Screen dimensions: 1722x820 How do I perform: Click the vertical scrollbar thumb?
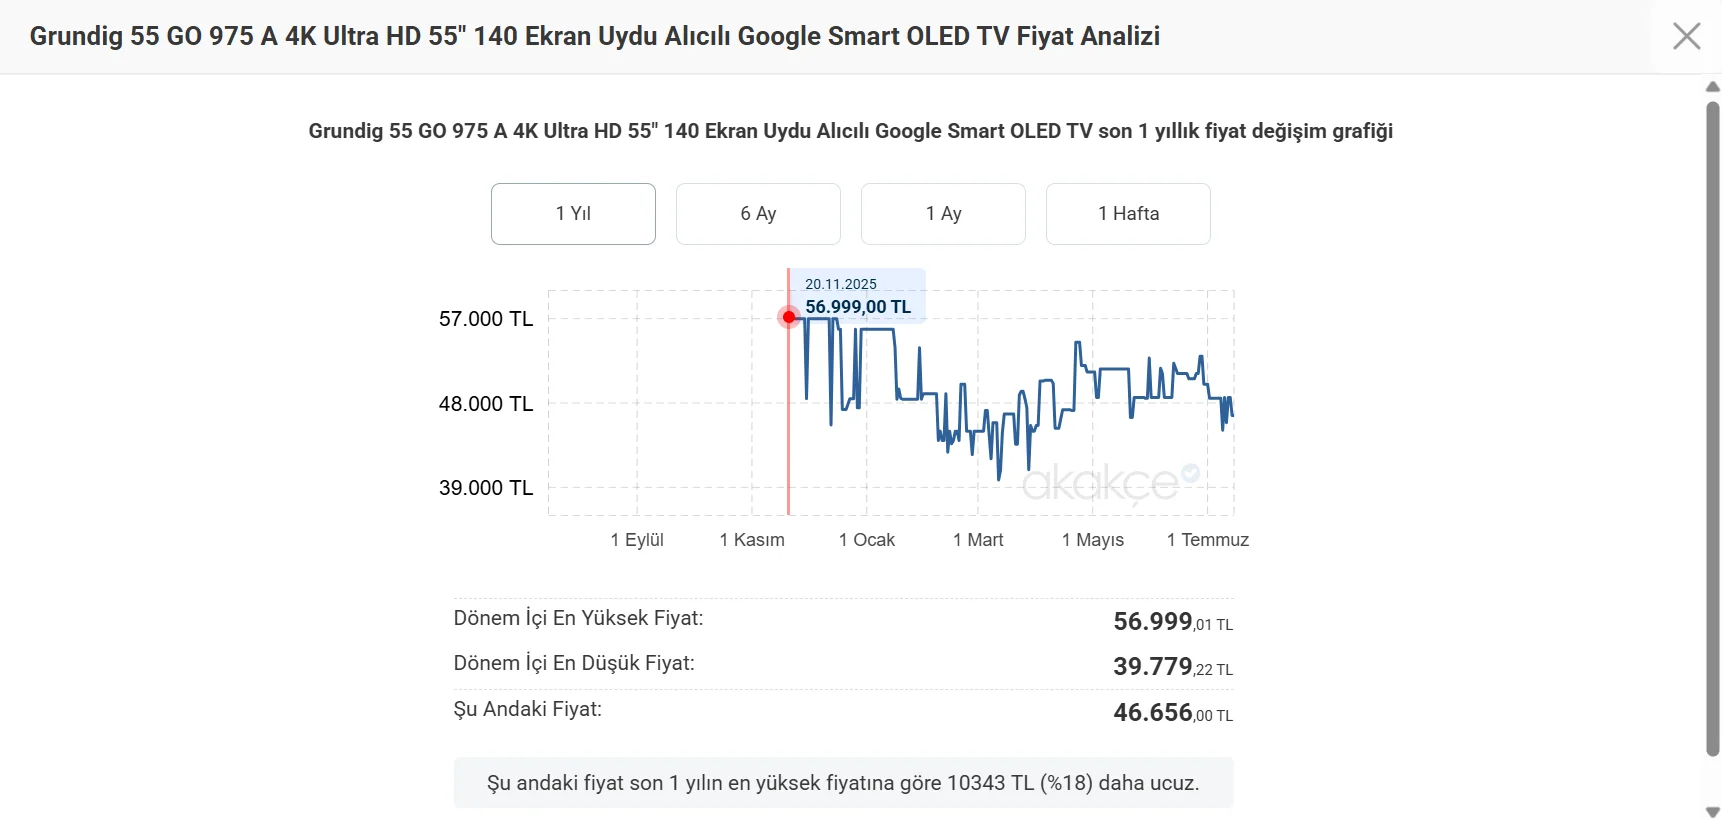tap(1712, 428)
